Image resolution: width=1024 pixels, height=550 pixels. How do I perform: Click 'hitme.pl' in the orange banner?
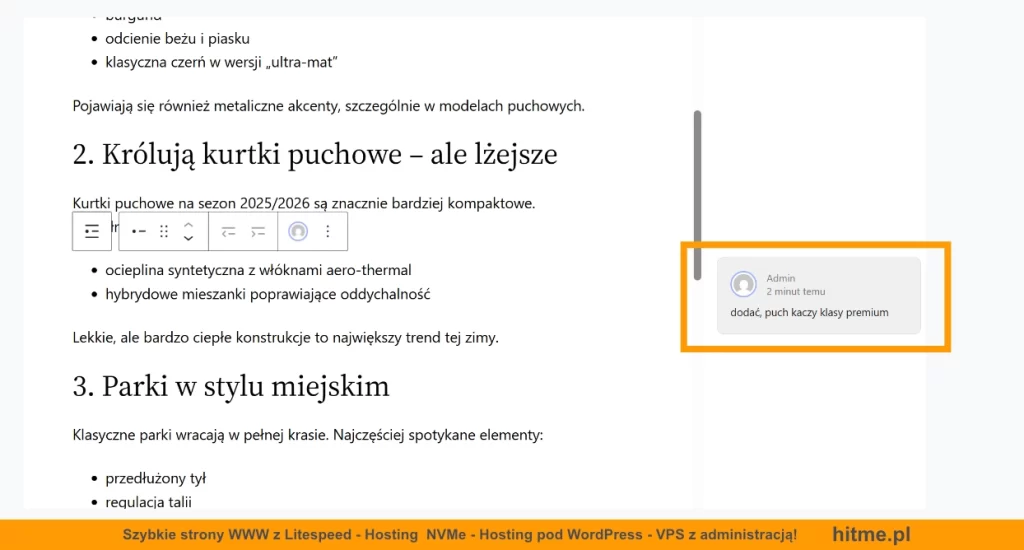[x=871, y=534]
